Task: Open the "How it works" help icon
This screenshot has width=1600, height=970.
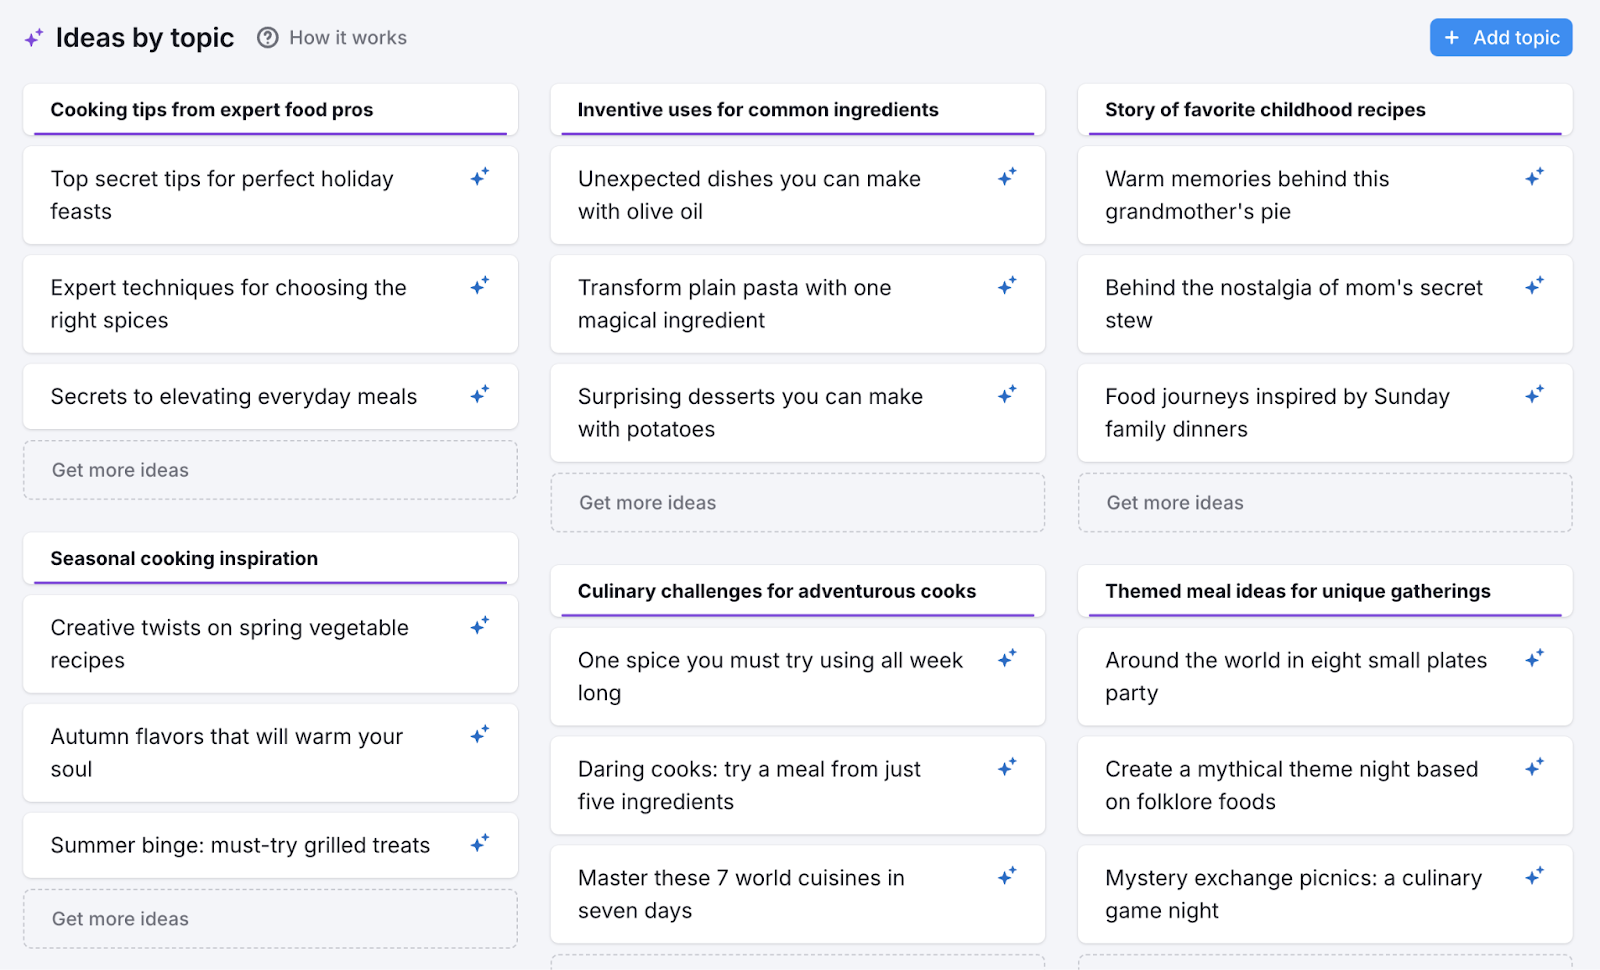Action: (267, 37)
